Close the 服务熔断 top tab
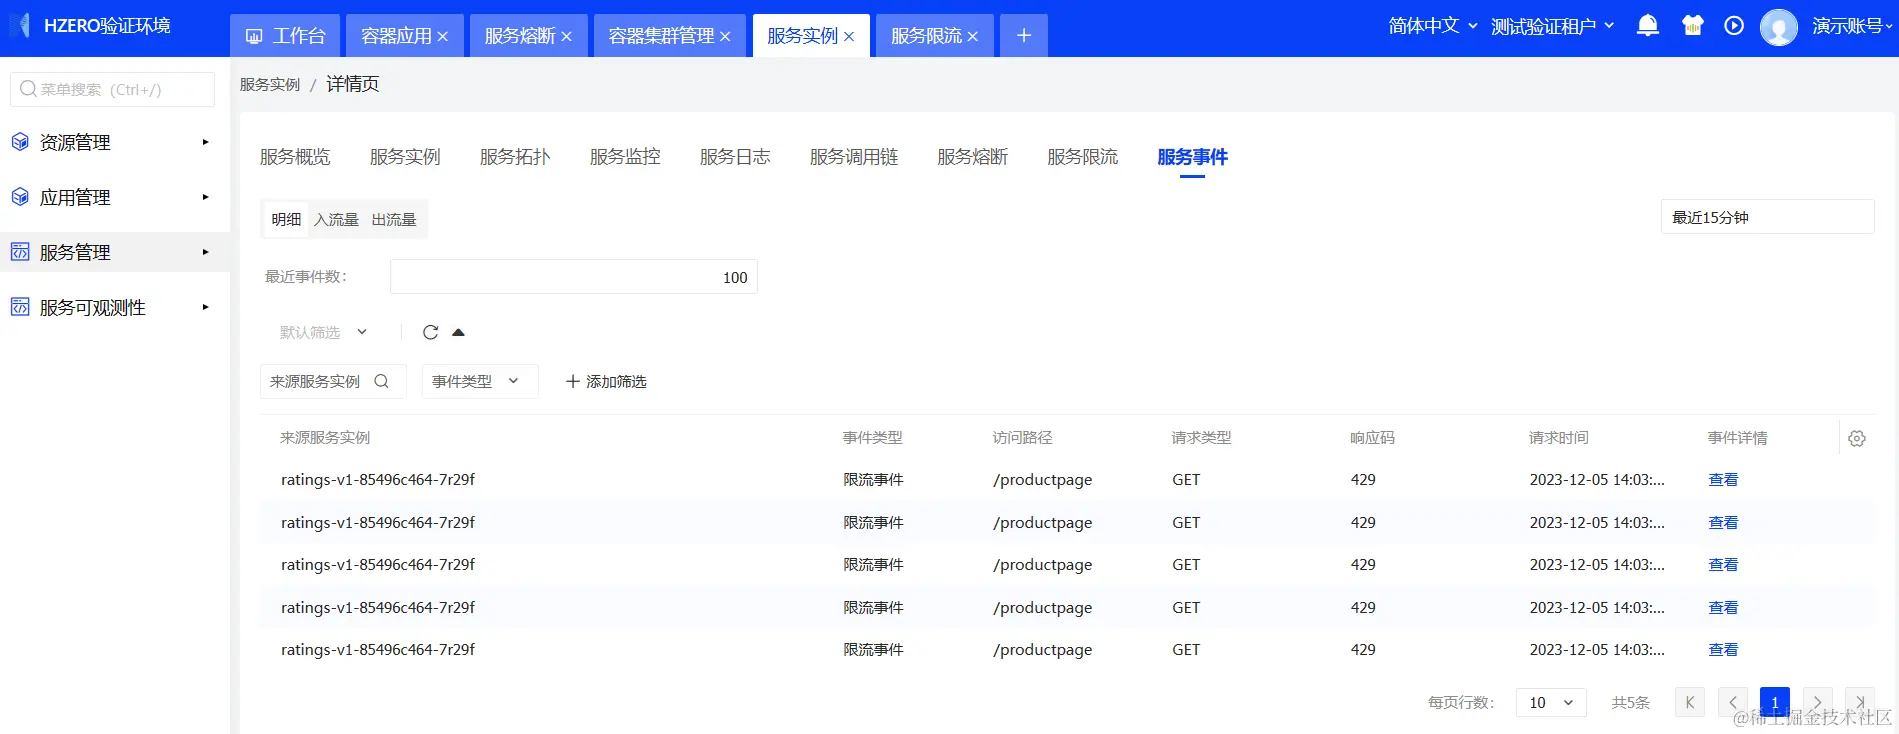The height and width of the screenshot is (734, 1899). (x=566, y=37)
